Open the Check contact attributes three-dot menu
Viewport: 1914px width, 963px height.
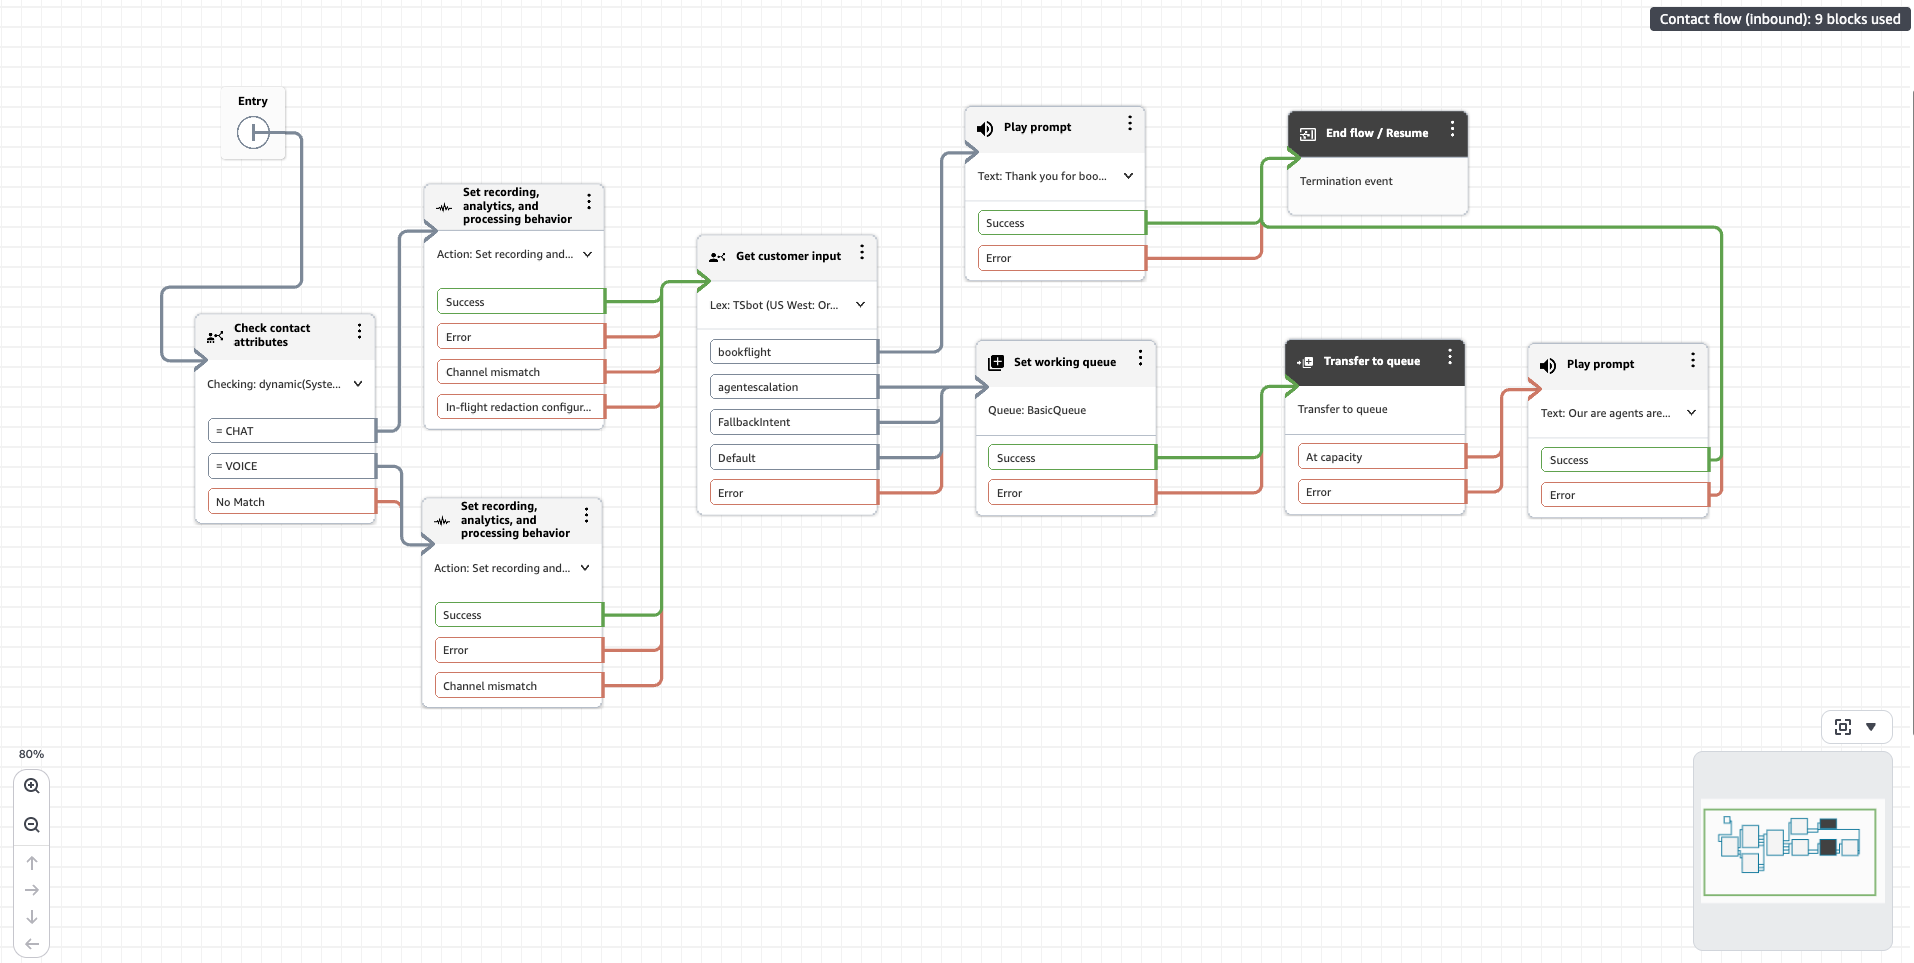[x=359, y=331]
